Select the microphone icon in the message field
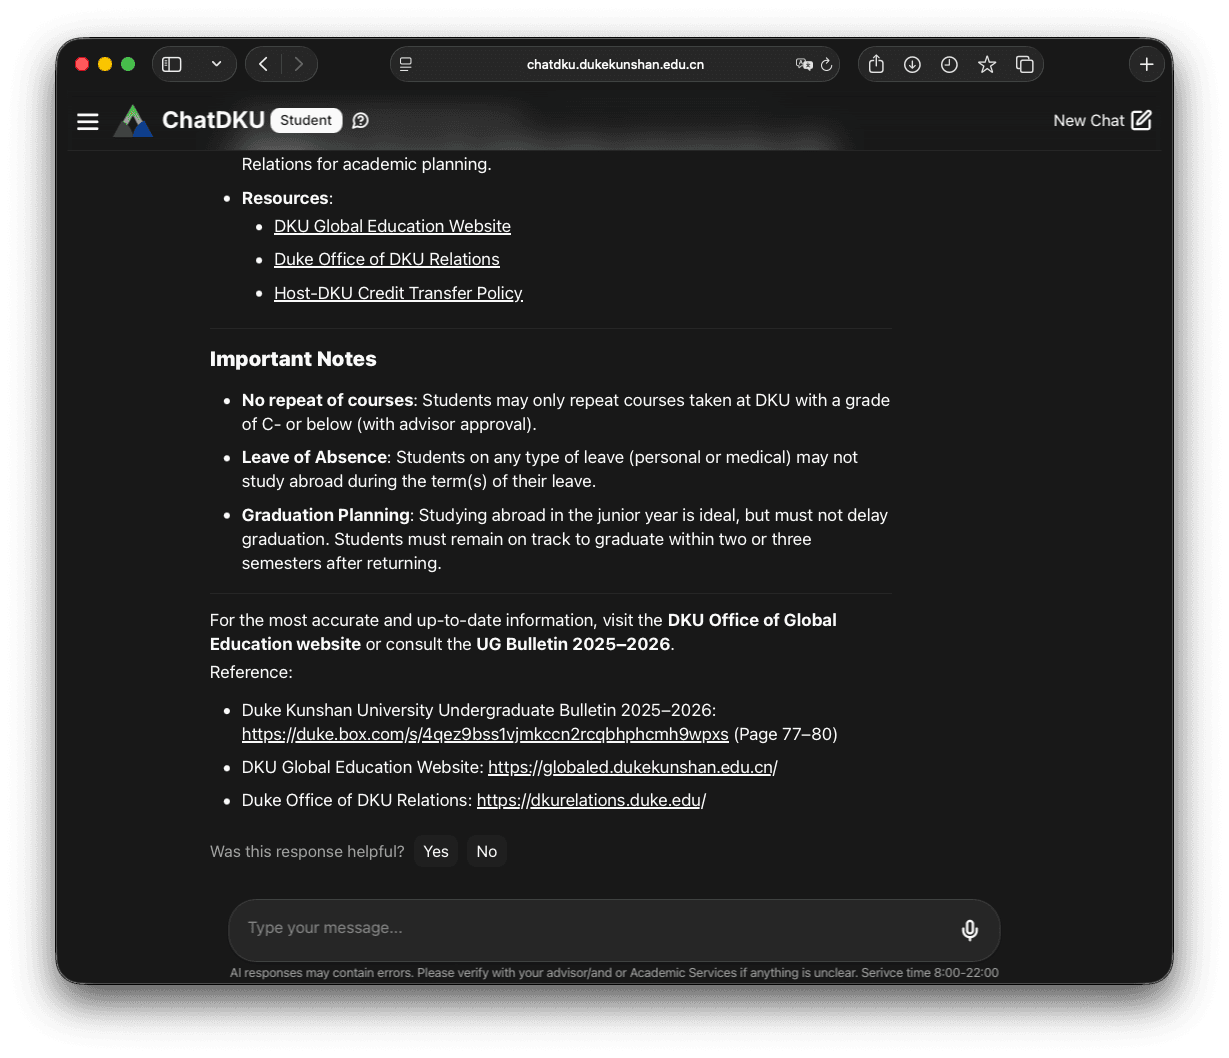This screenshot has height=1058, width=1229. [969, 929]
